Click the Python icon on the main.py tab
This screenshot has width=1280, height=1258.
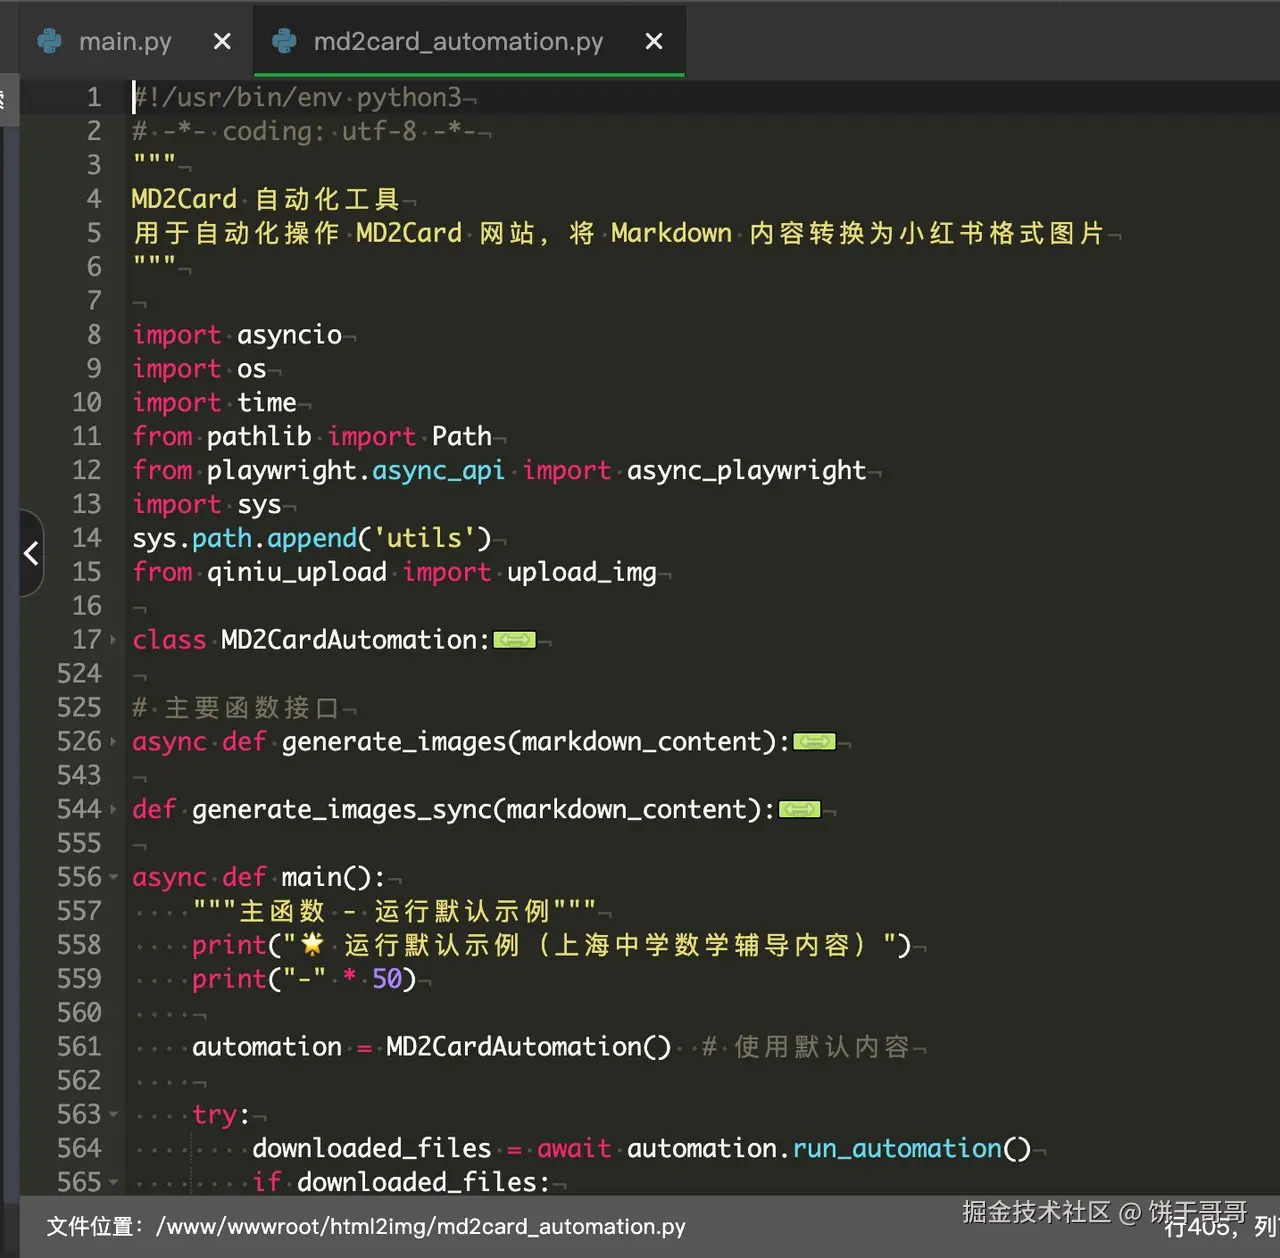pos(50,41)
